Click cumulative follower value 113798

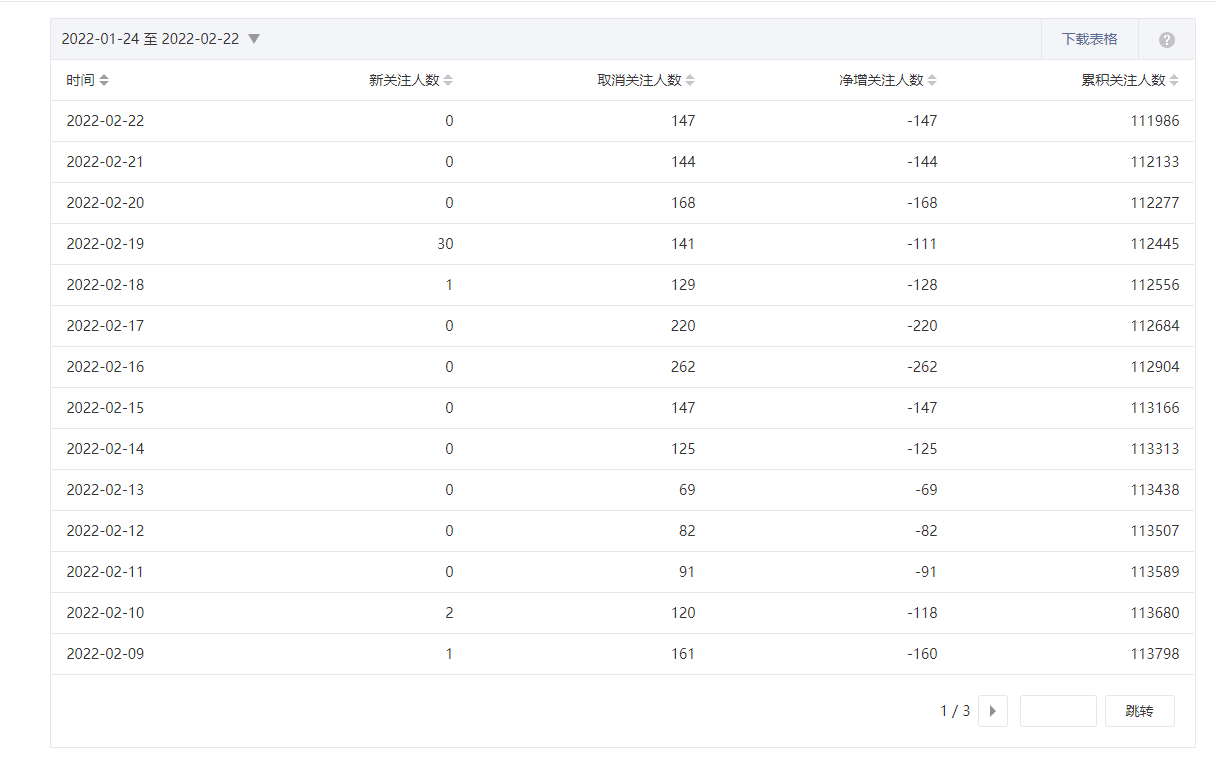pyautogui.click(x=1155, y=654)
